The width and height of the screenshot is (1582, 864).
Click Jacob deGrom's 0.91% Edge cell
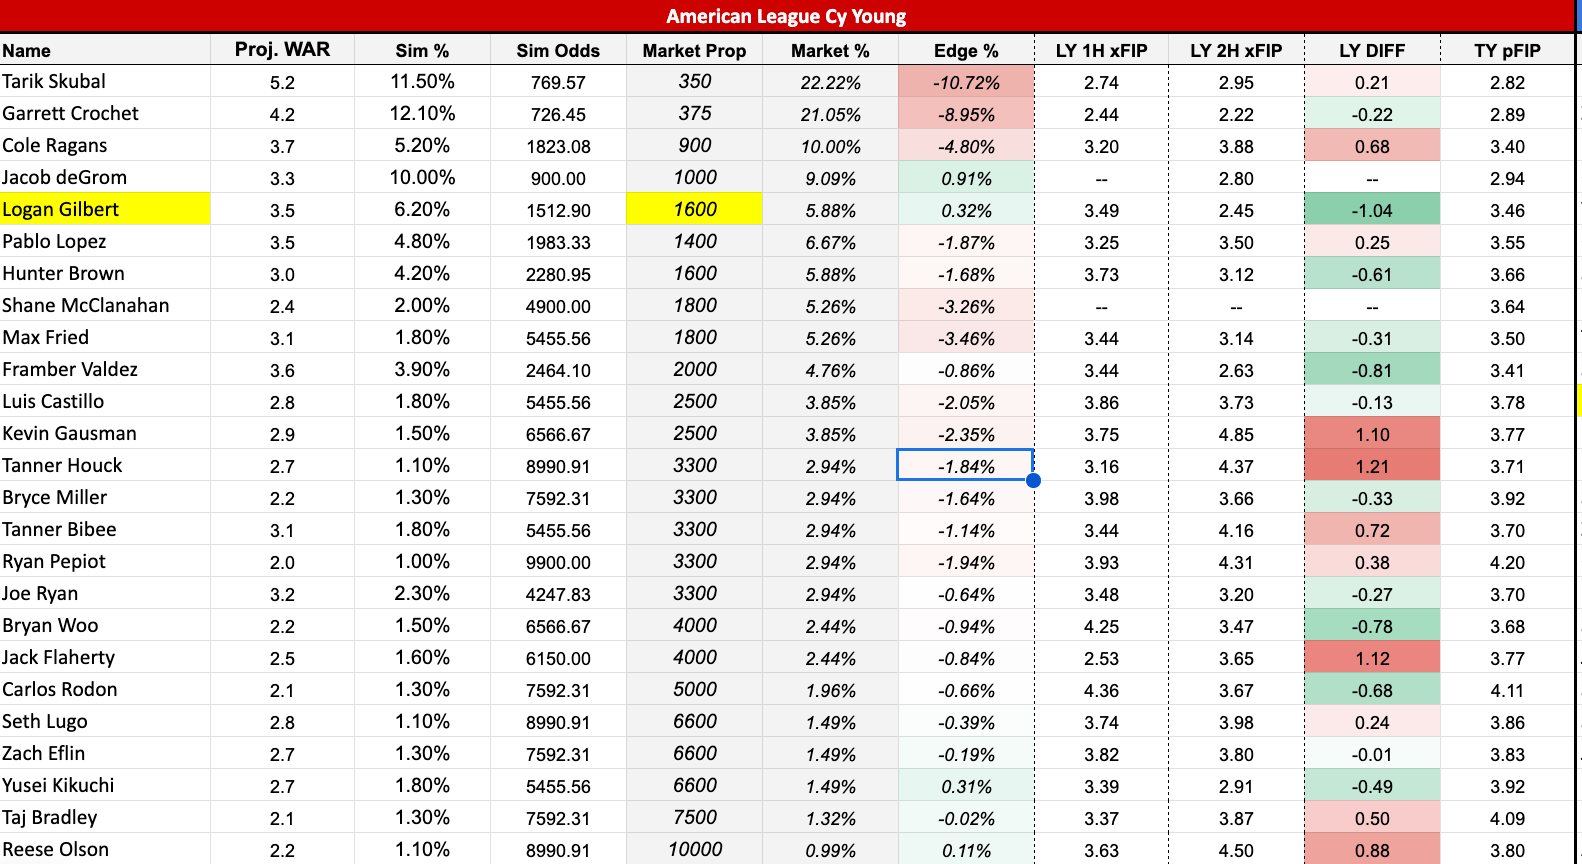966,177
